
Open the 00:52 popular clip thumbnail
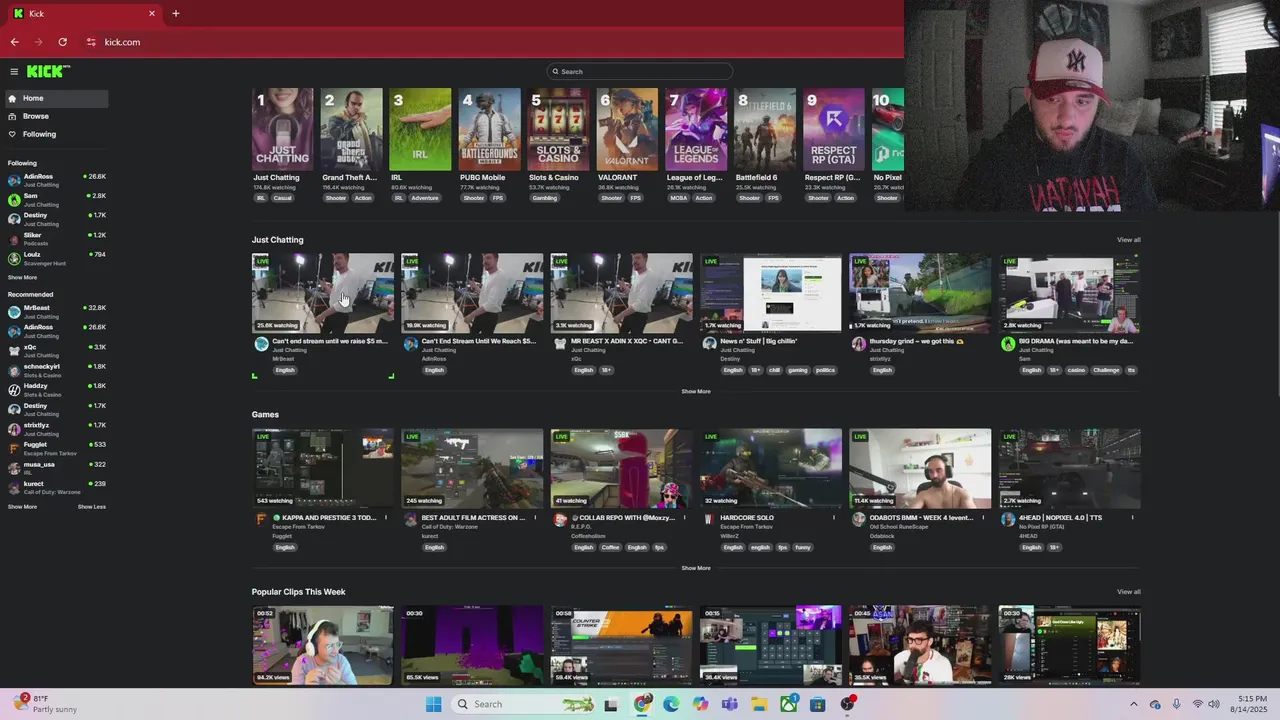(x=323, y=645)
